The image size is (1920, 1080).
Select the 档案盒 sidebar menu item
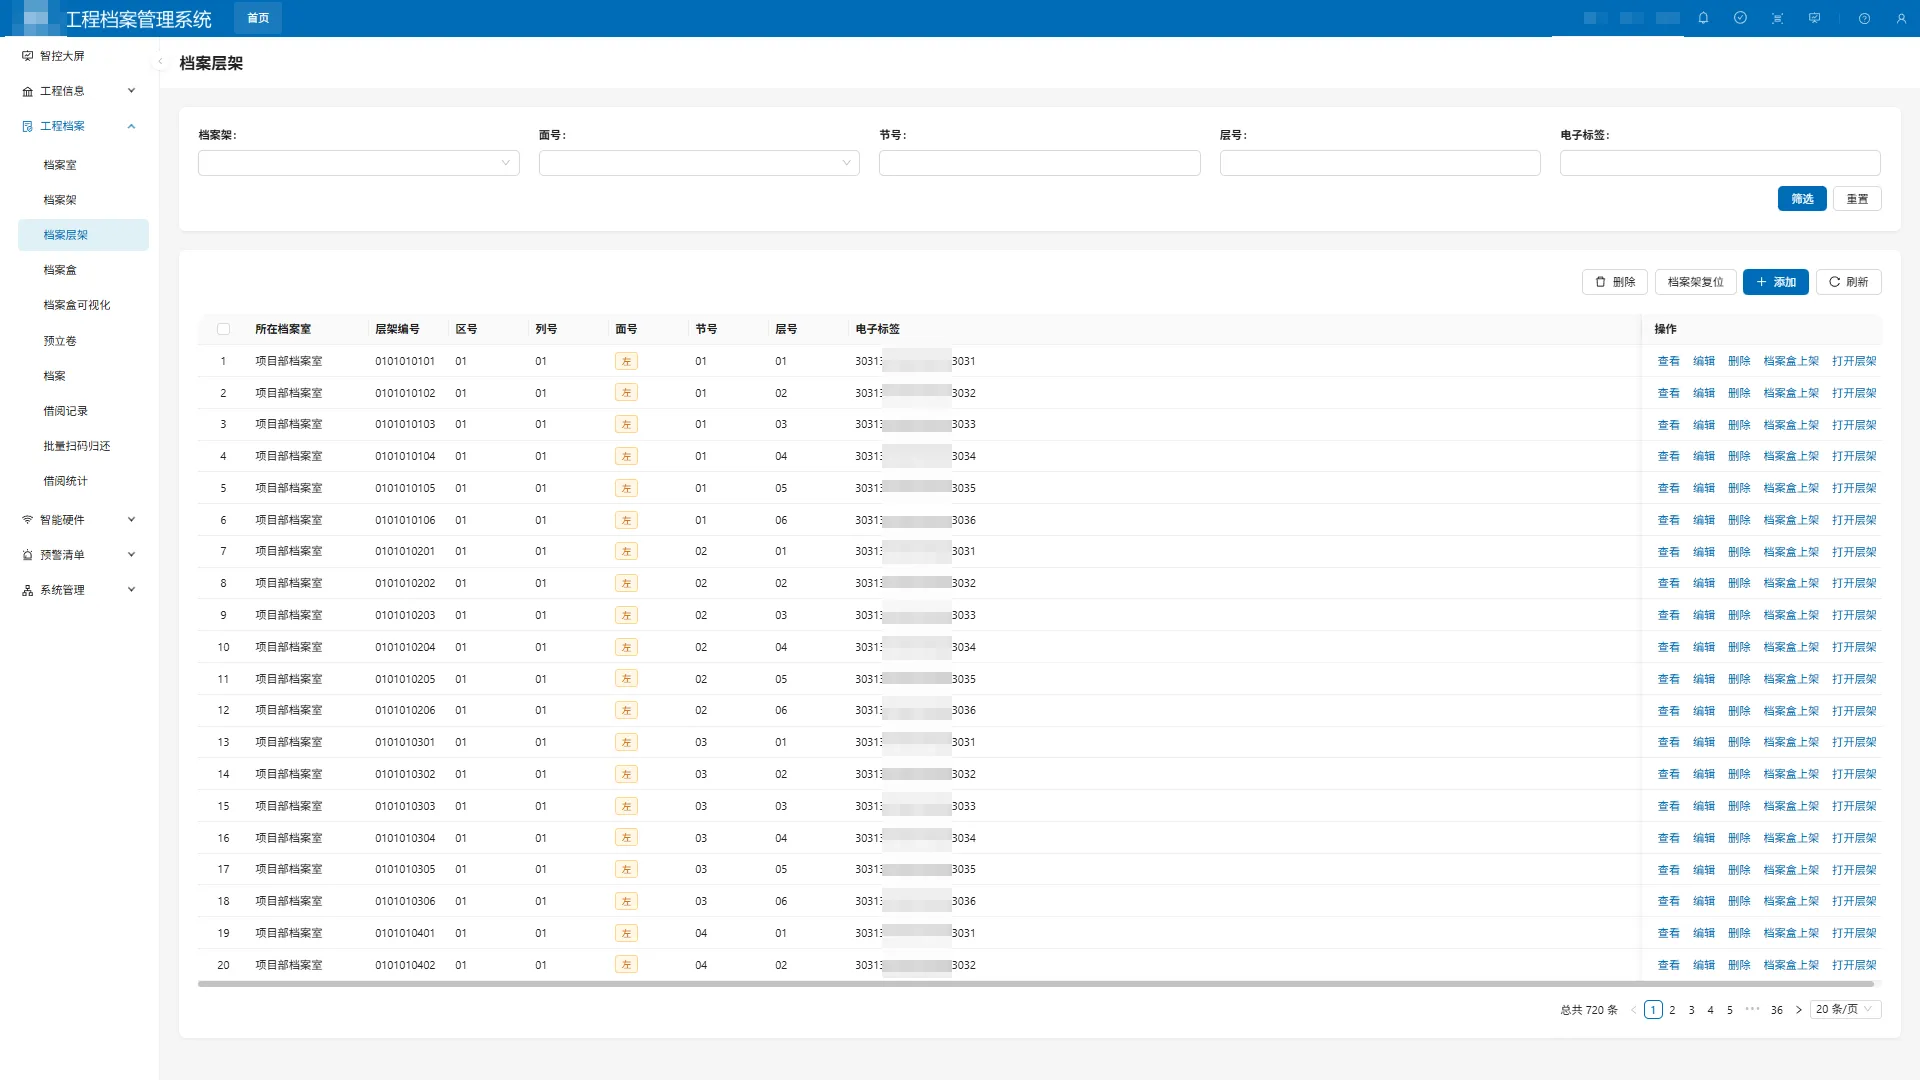click(60, 270)
